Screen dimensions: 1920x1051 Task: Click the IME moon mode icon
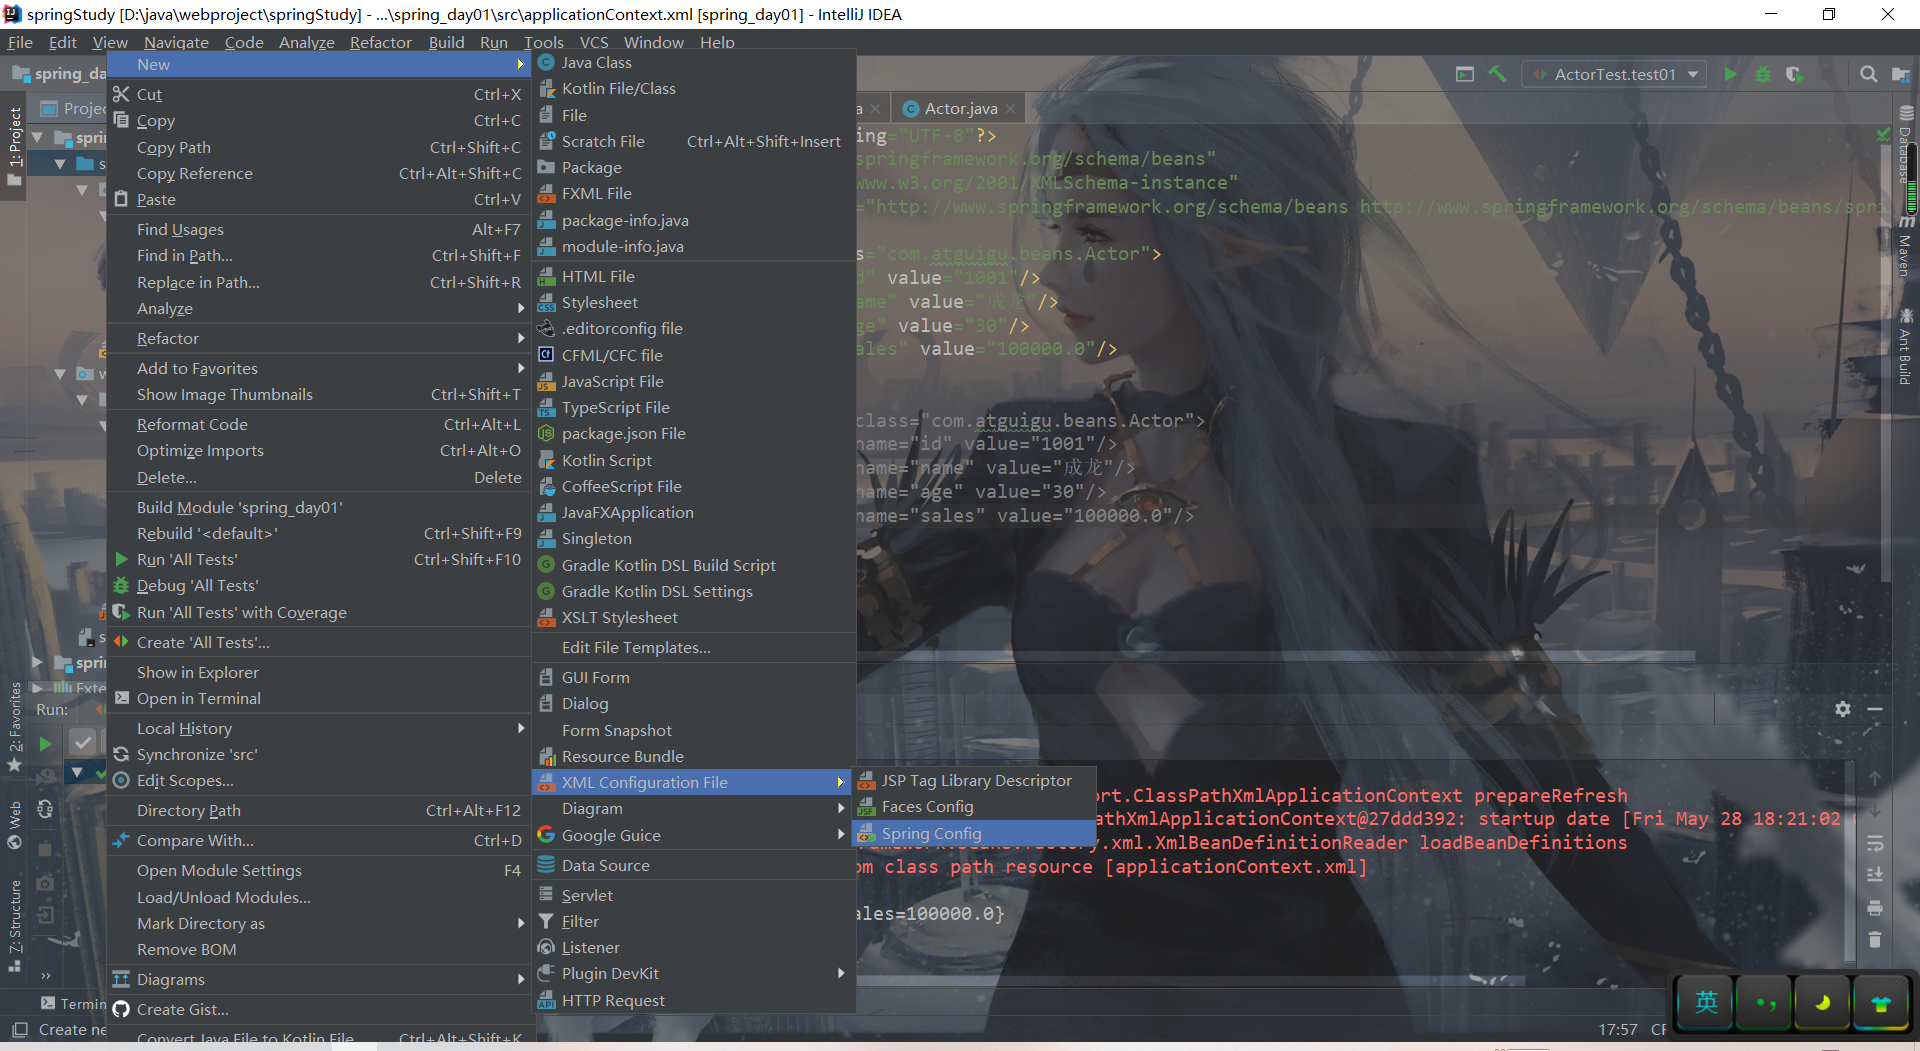(1822, 1002)
